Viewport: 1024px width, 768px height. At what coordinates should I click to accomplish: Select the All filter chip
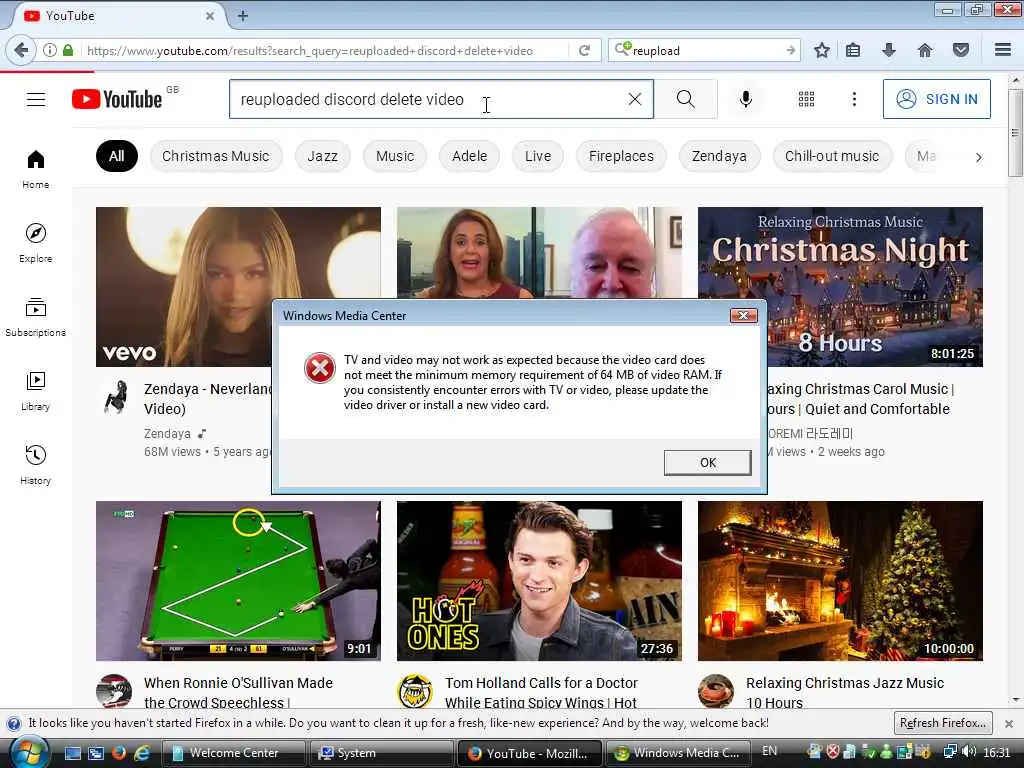coord(117,156)
